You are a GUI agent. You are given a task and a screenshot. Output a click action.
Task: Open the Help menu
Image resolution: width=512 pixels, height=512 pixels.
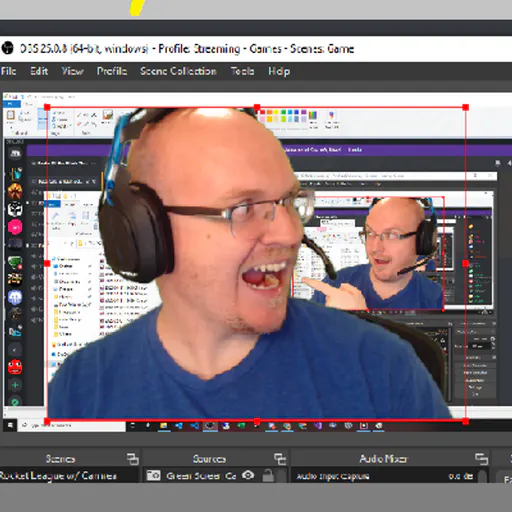pyautogui.click(x=279, y=71)
